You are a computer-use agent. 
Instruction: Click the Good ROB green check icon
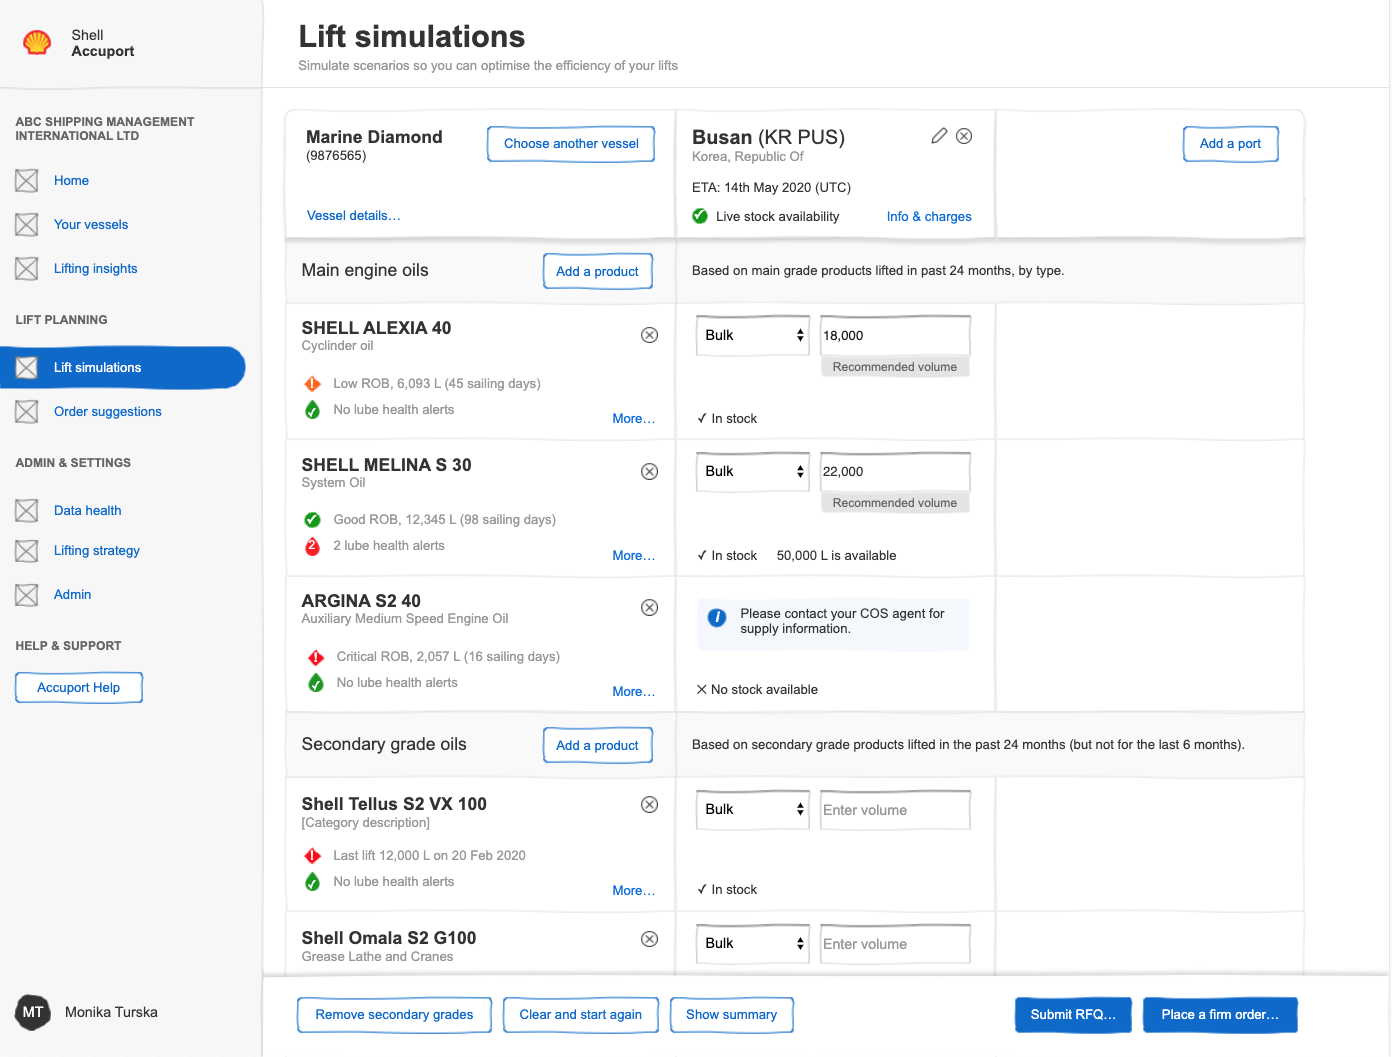313,520
